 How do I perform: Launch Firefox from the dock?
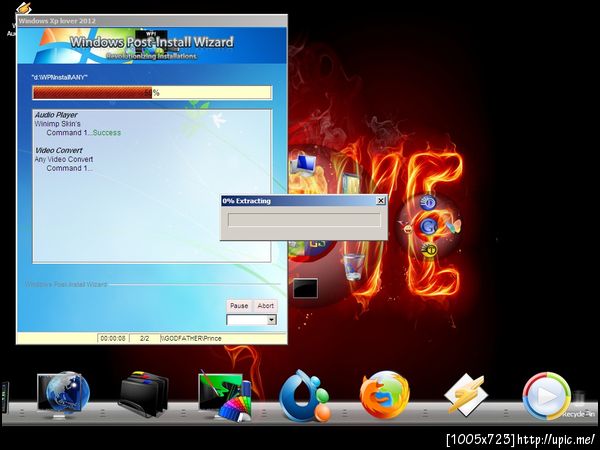pos(385,395)
